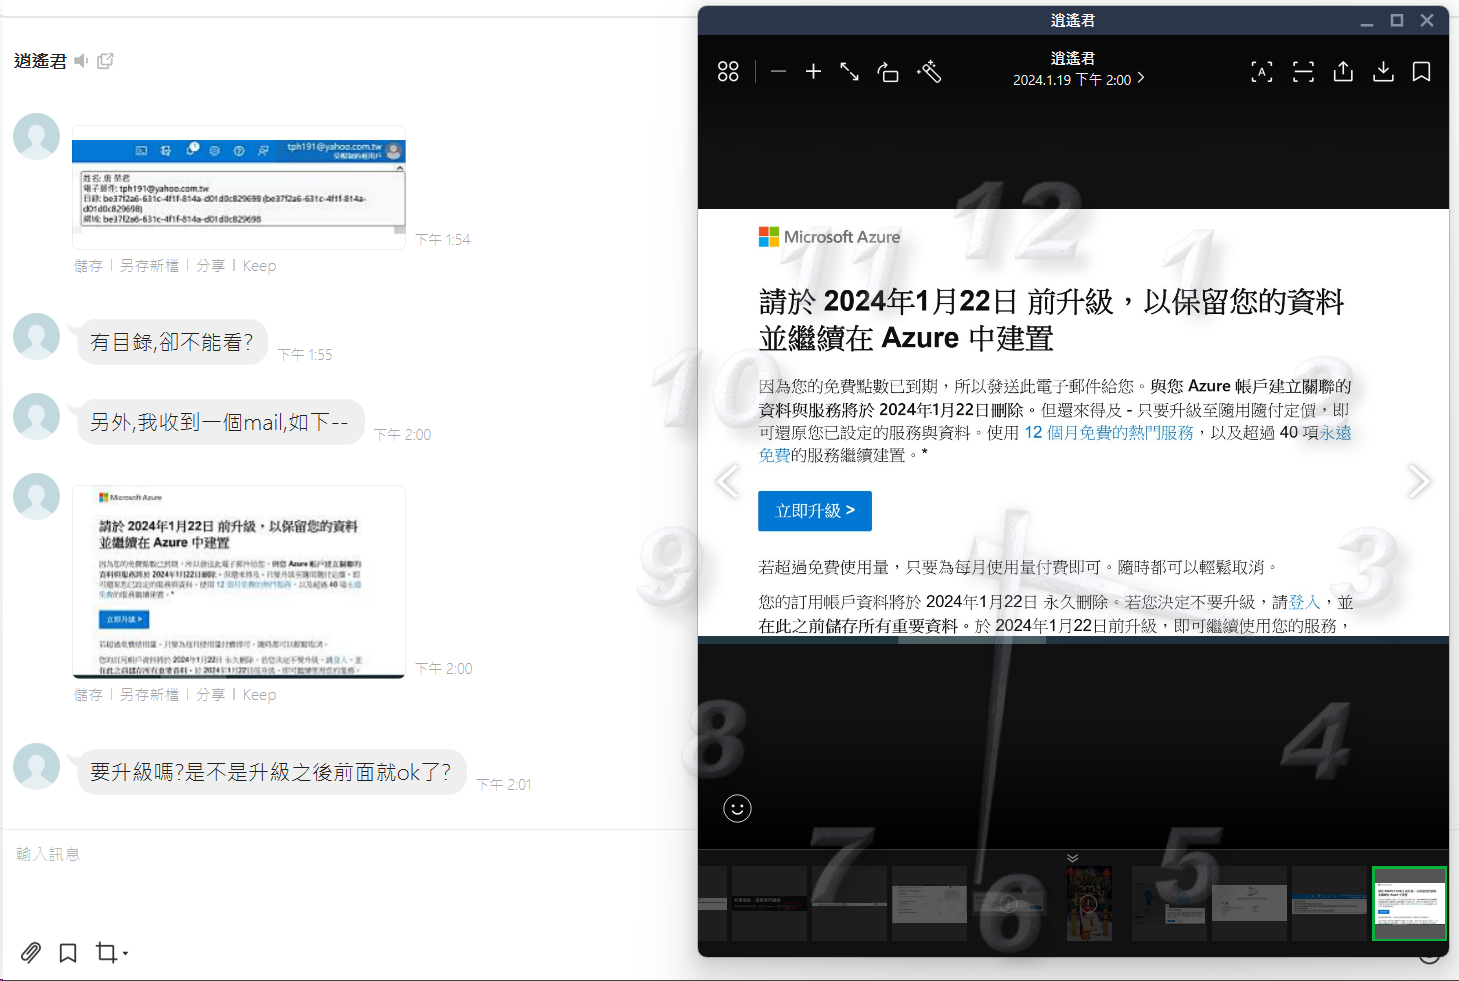This screenshot has height=981, width=1459.
Task: Scan the image for a QR code
Action: 1303,72
